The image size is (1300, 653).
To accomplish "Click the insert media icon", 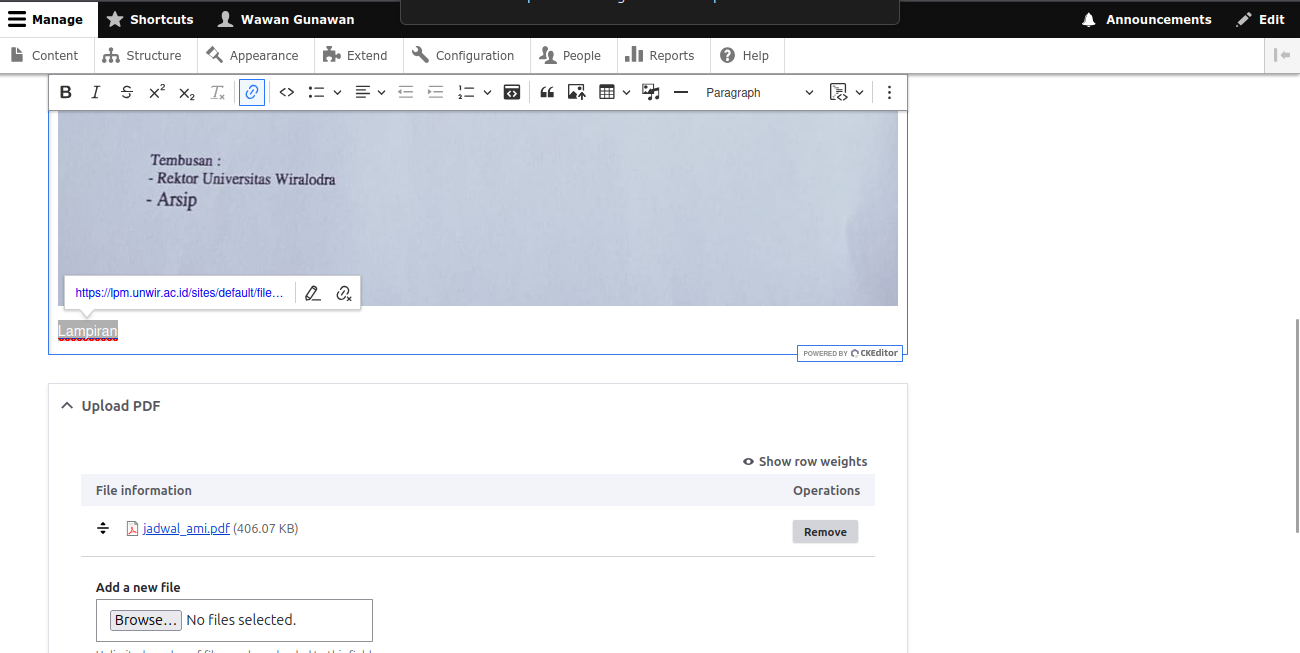I will [x=651, y=93].
